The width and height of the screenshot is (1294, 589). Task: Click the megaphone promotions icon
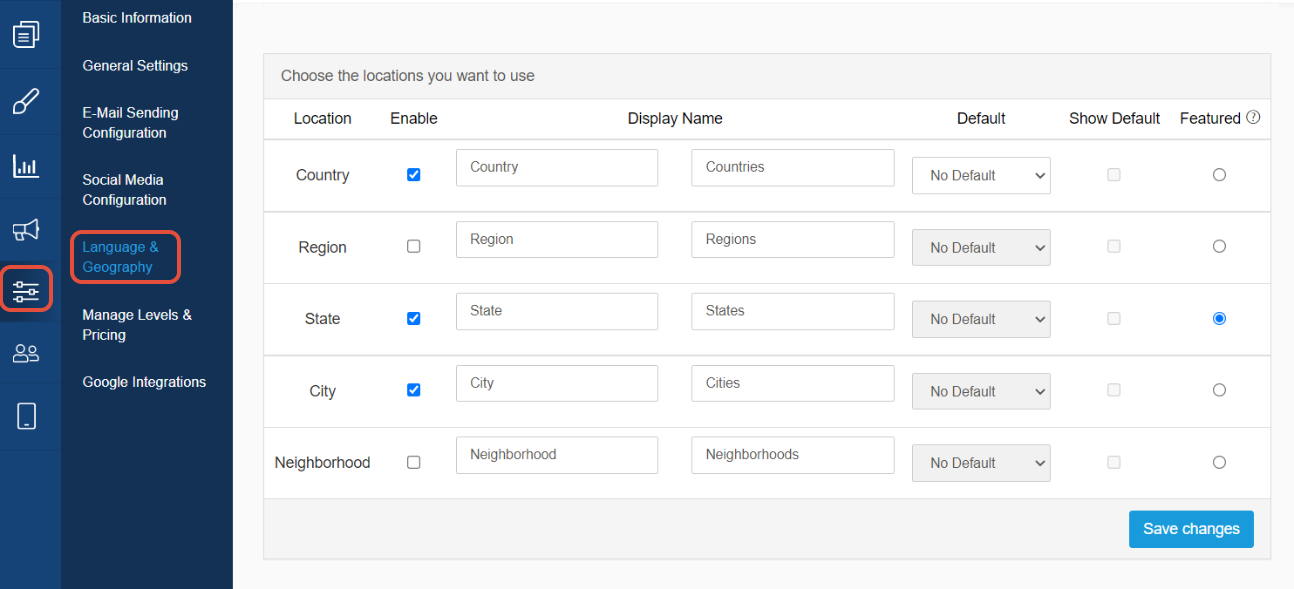[x=26, y=231]
